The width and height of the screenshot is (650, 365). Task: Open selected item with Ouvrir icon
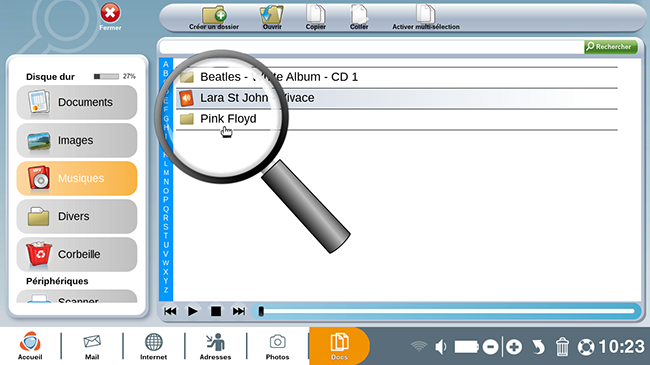click(x=272, y=16)
